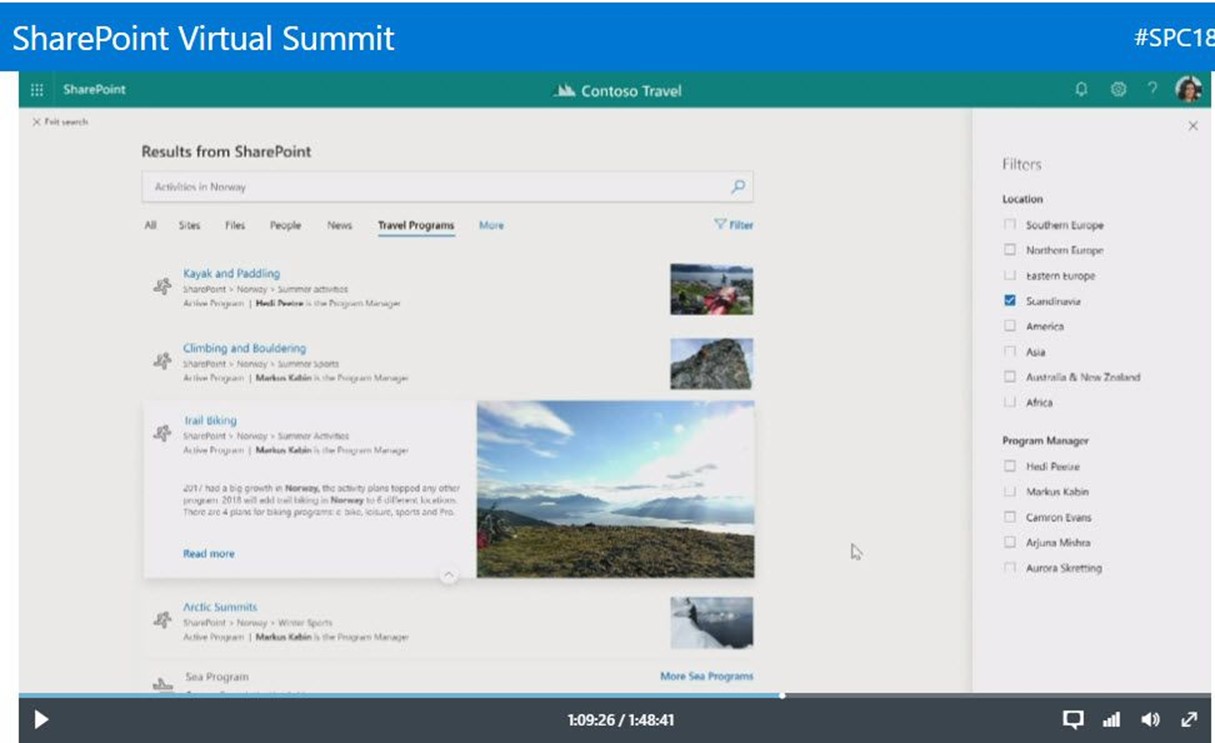
Task: Toggle the Africa checkbox
Action: pyautogui.click(x=1009, y=402)
